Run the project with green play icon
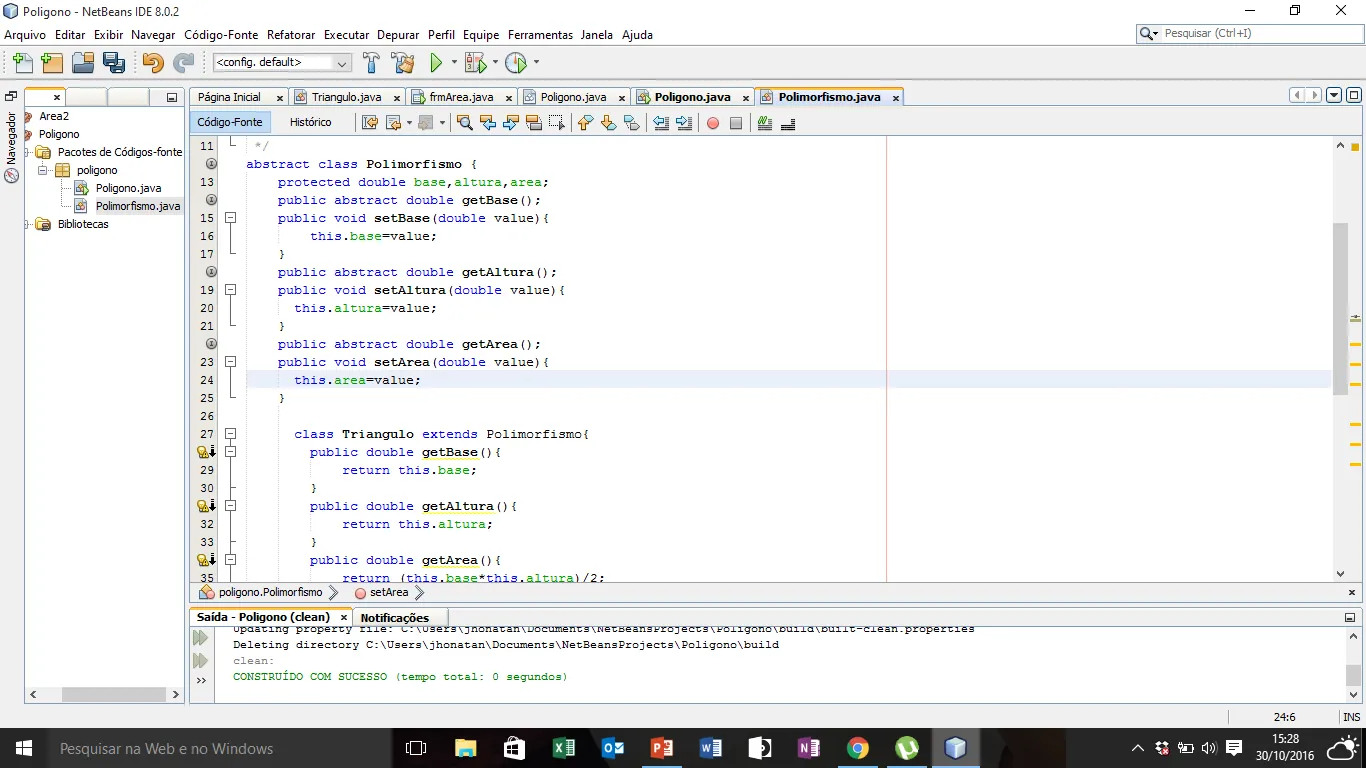1366x768 pixels. (436, 63)
